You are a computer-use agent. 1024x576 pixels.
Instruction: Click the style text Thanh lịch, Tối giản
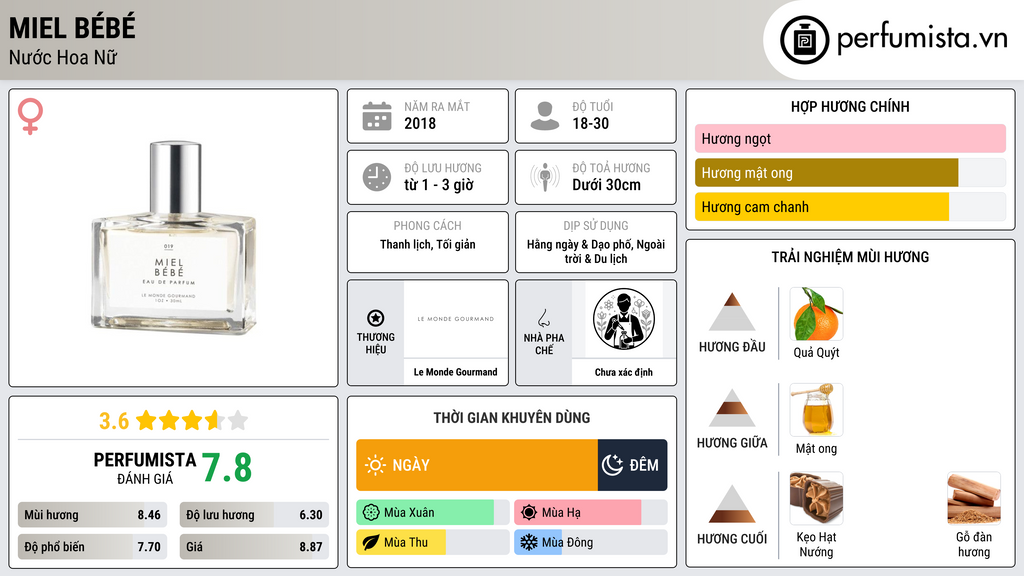(x=428, y=244)
